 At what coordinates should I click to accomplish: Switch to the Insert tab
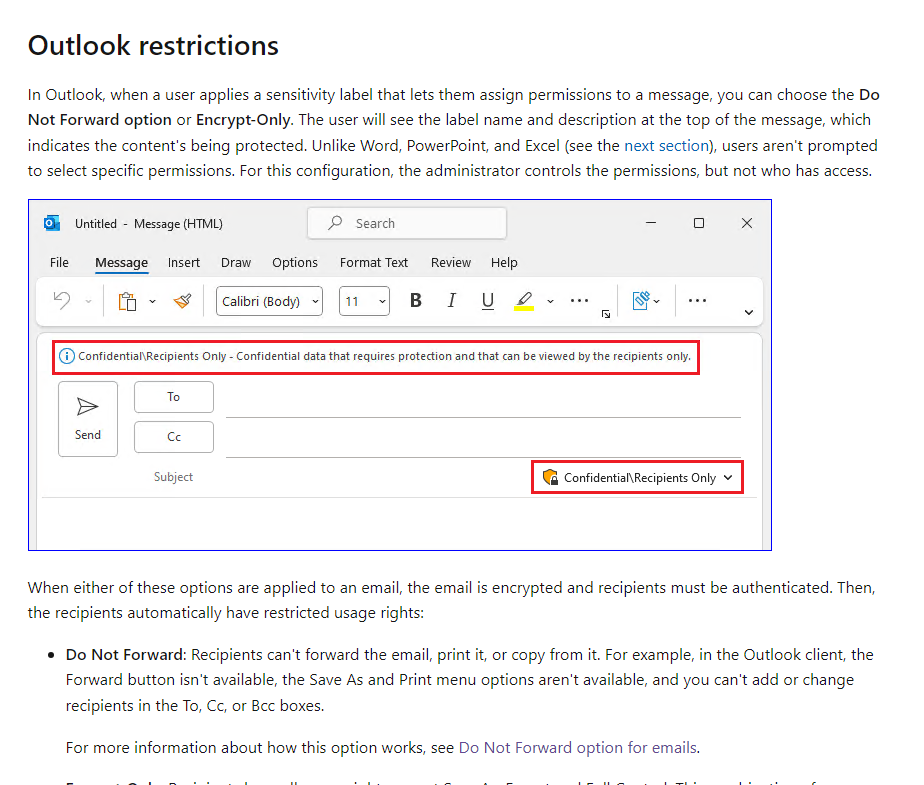[x=184, y=262]
